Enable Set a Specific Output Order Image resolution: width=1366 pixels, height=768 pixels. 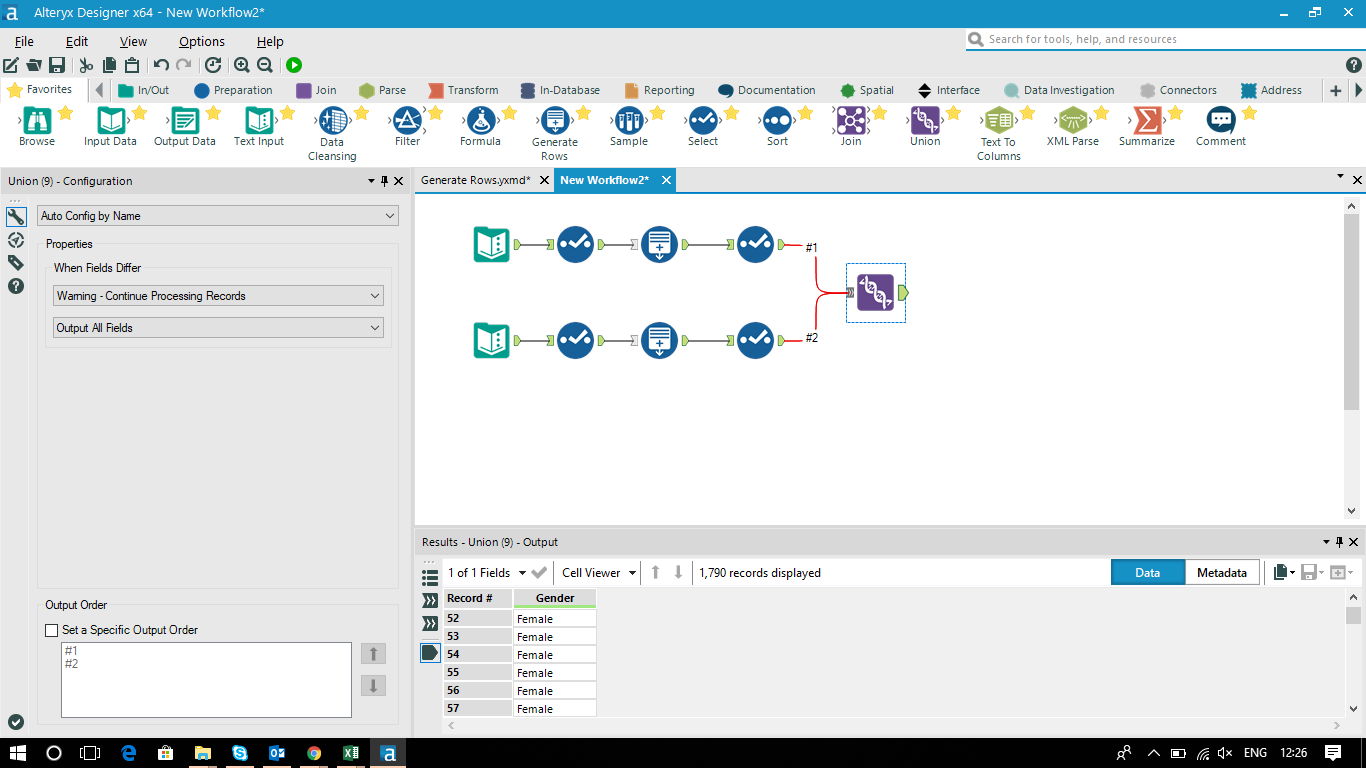(51, 630)
